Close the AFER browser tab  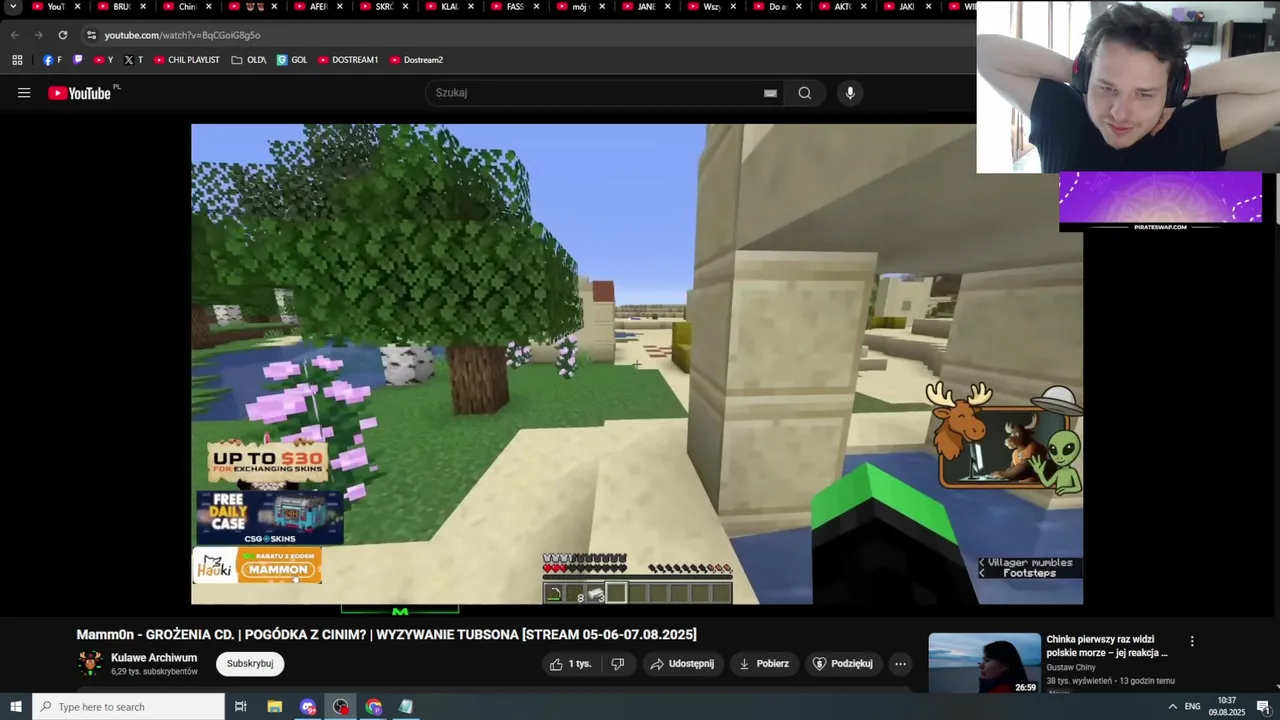[x=340, y=7]
